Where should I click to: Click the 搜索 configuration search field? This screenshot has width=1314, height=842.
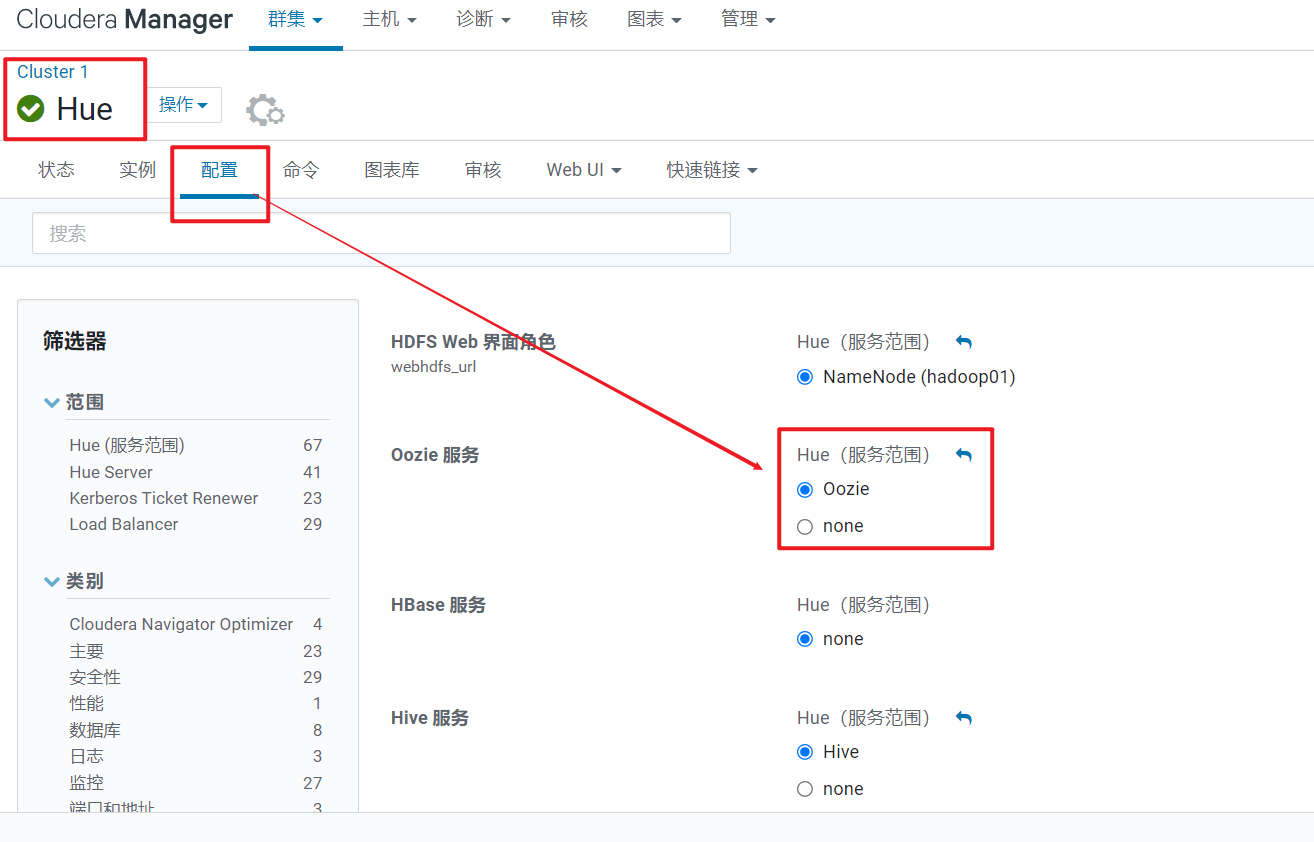pyautogui.click(x=381, y=233)
